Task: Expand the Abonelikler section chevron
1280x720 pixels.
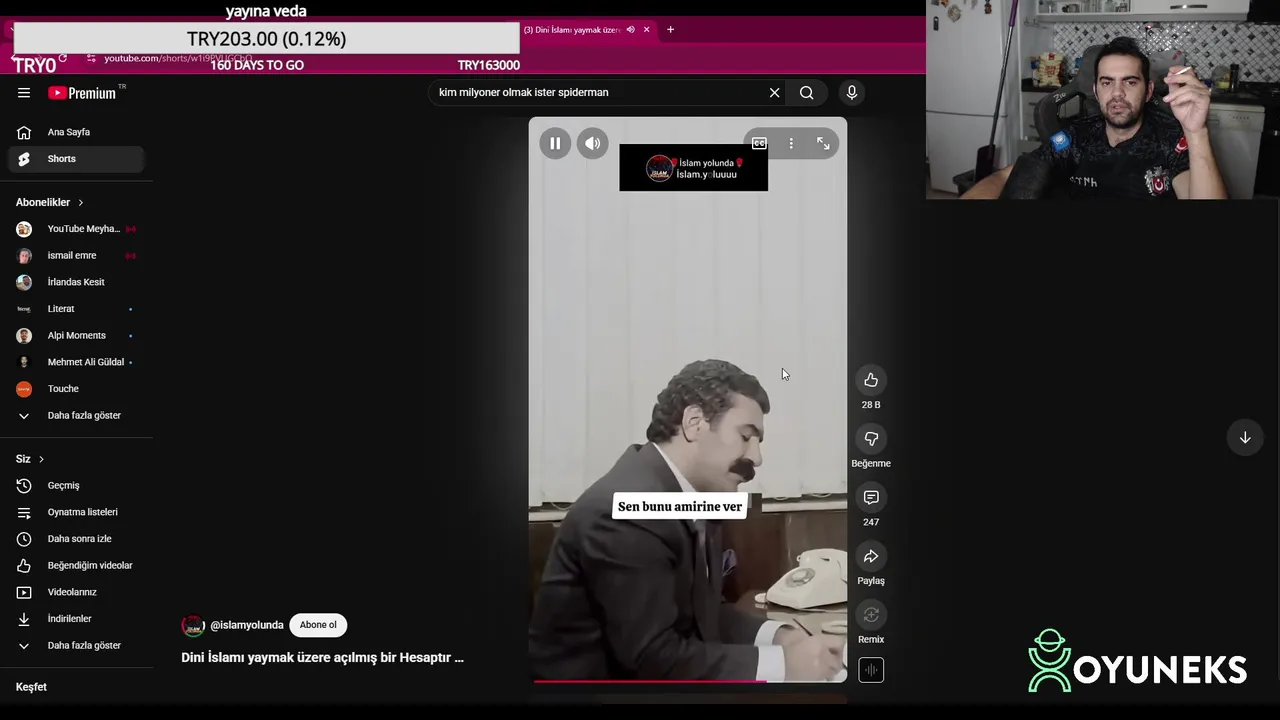Action: pos(81,202)
